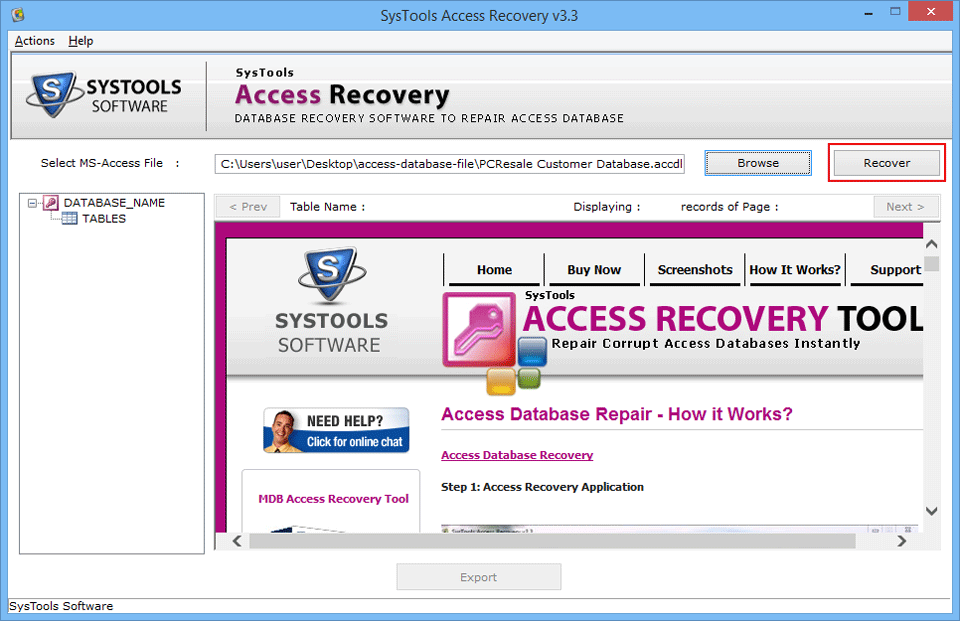Open the Access Database Recovery link
960x621 pixels.
point(517,455)
